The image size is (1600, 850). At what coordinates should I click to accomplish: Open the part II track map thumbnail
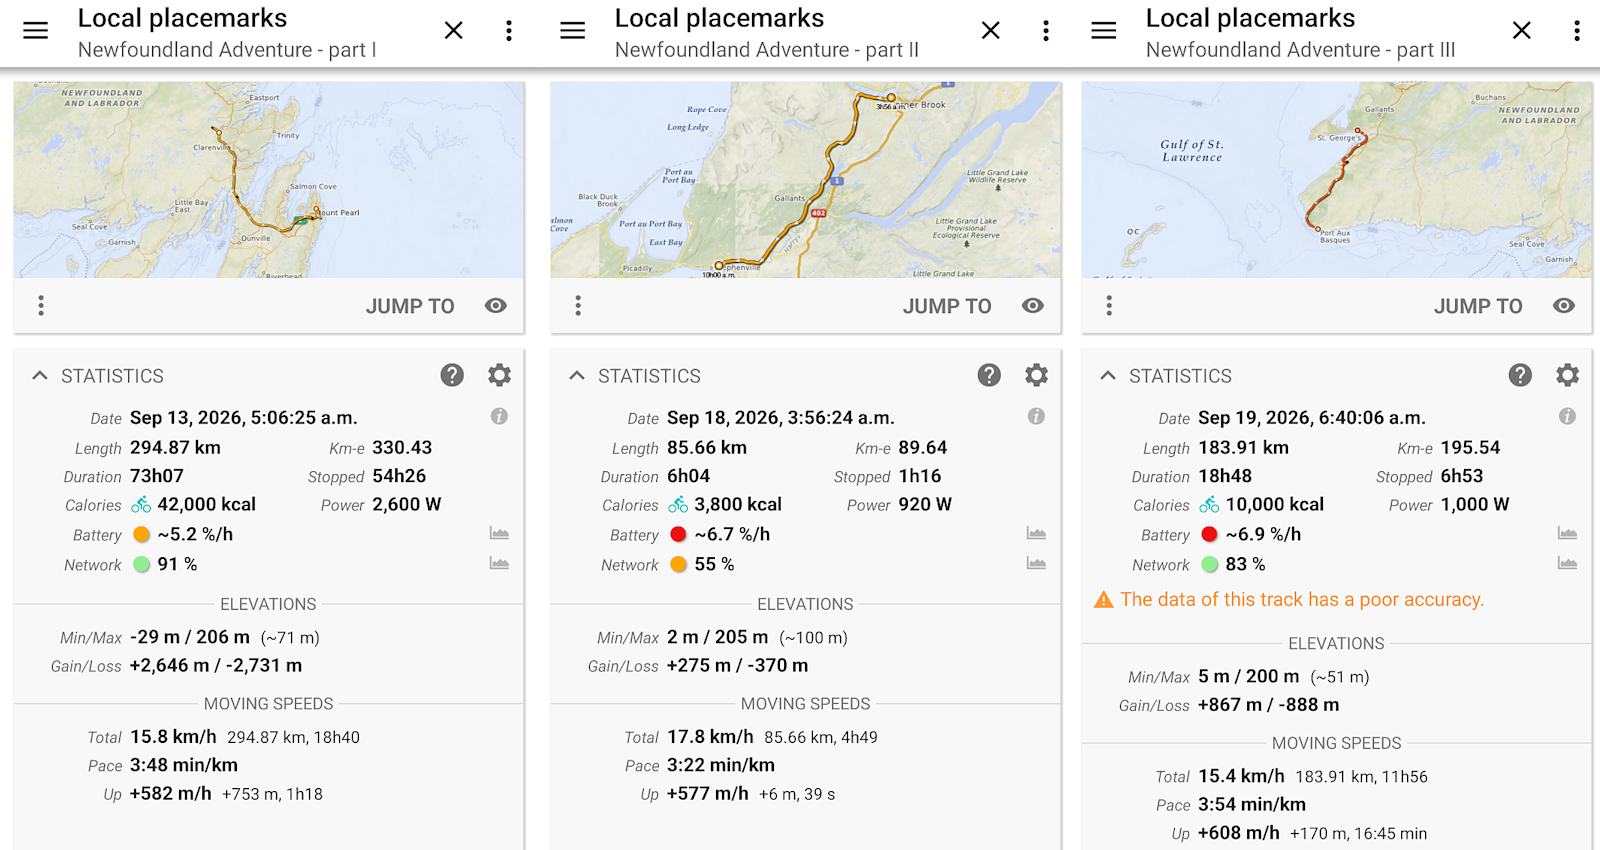click(806, 180)
